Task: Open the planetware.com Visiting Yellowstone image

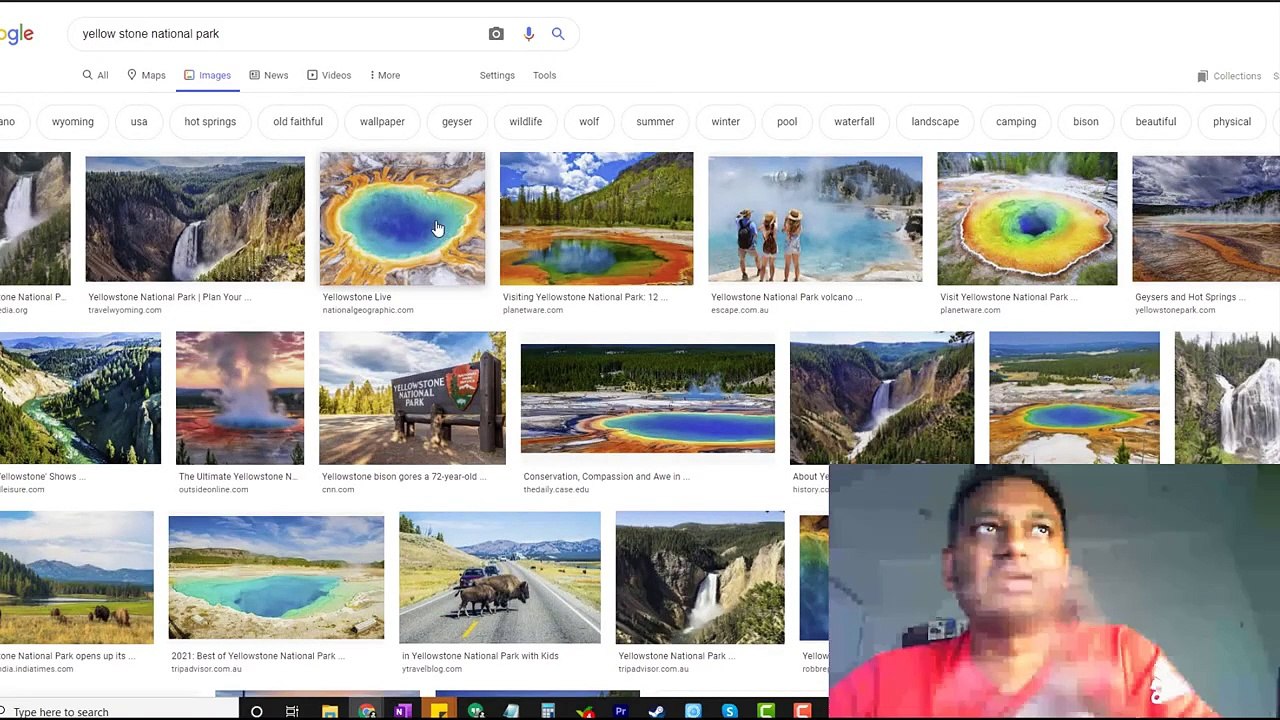Action: 596,219
